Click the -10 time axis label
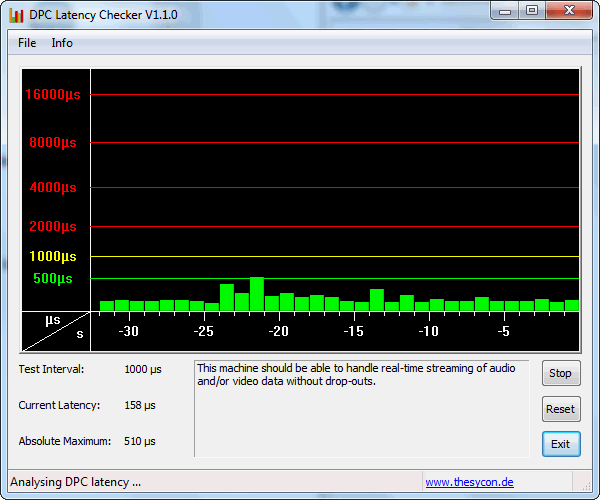Screen dimensions: 600x500 click(429, 331)
